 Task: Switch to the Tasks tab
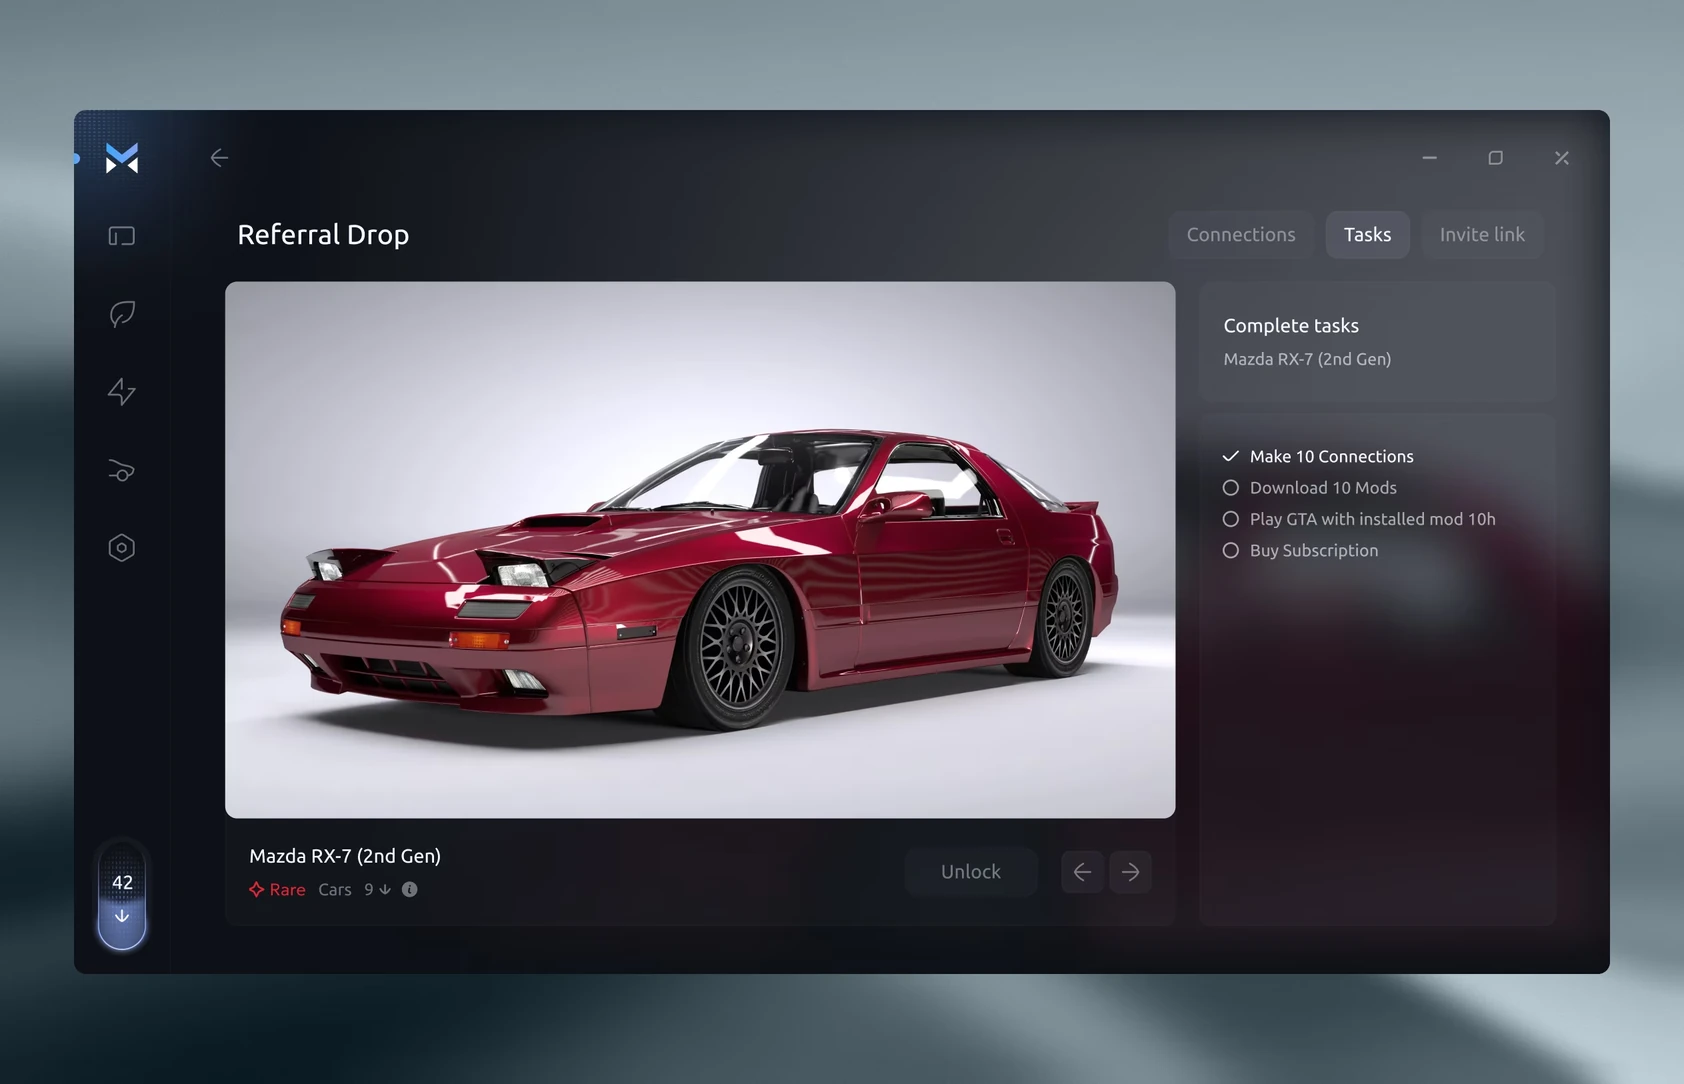pyautogui.click(x=1367, y=234)
